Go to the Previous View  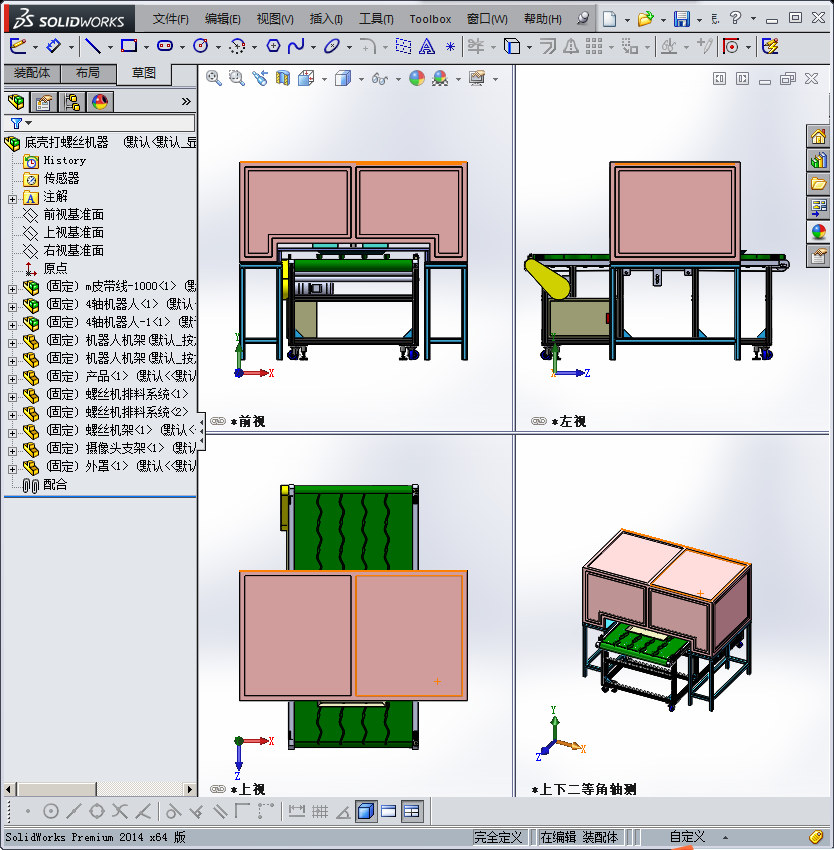(x=260, y=79)
